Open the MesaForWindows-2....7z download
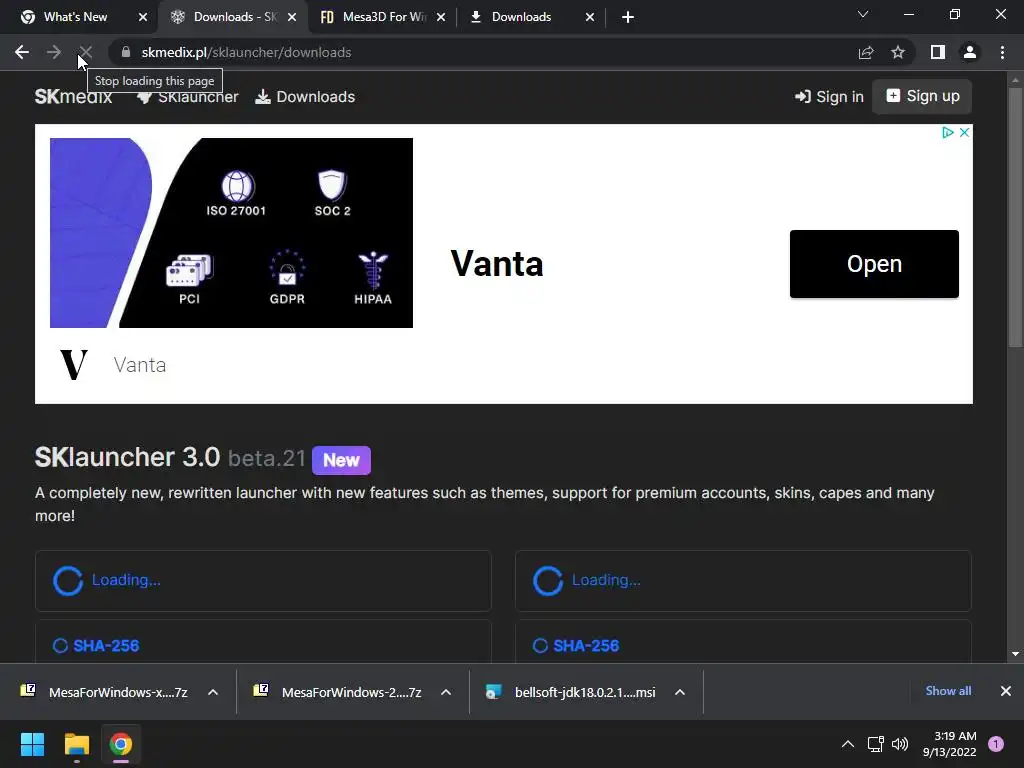This screenshot has height=768, width=1024. 338,692
